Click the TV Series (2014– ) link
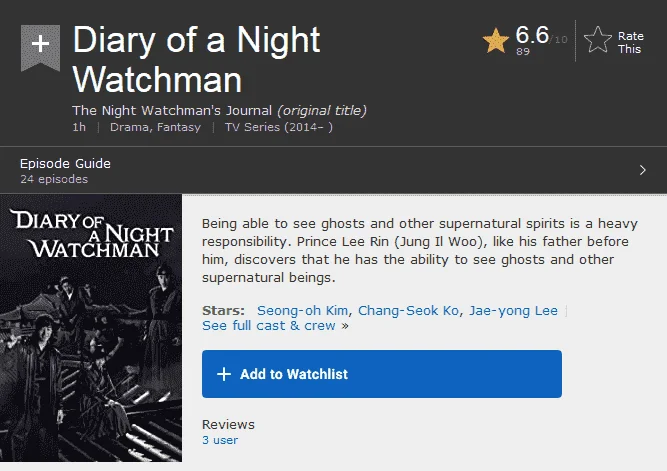This screenshot has width=667, height=471. pyautogui.click(x=279, y=127)
